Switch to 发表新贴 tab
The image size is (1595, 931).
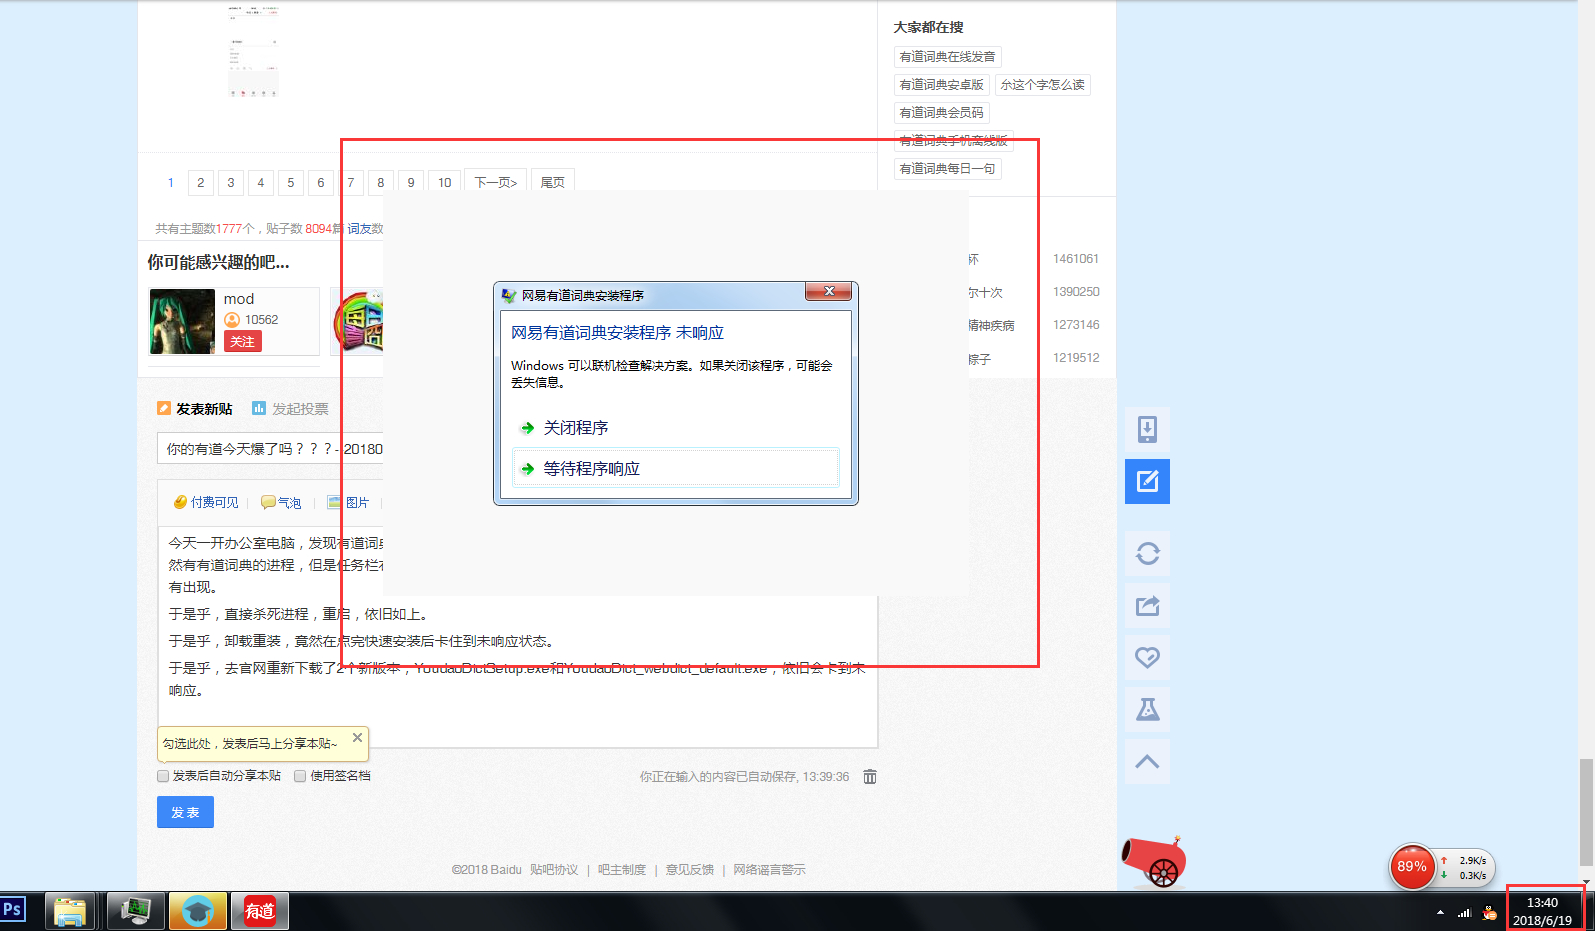(195, 409)
